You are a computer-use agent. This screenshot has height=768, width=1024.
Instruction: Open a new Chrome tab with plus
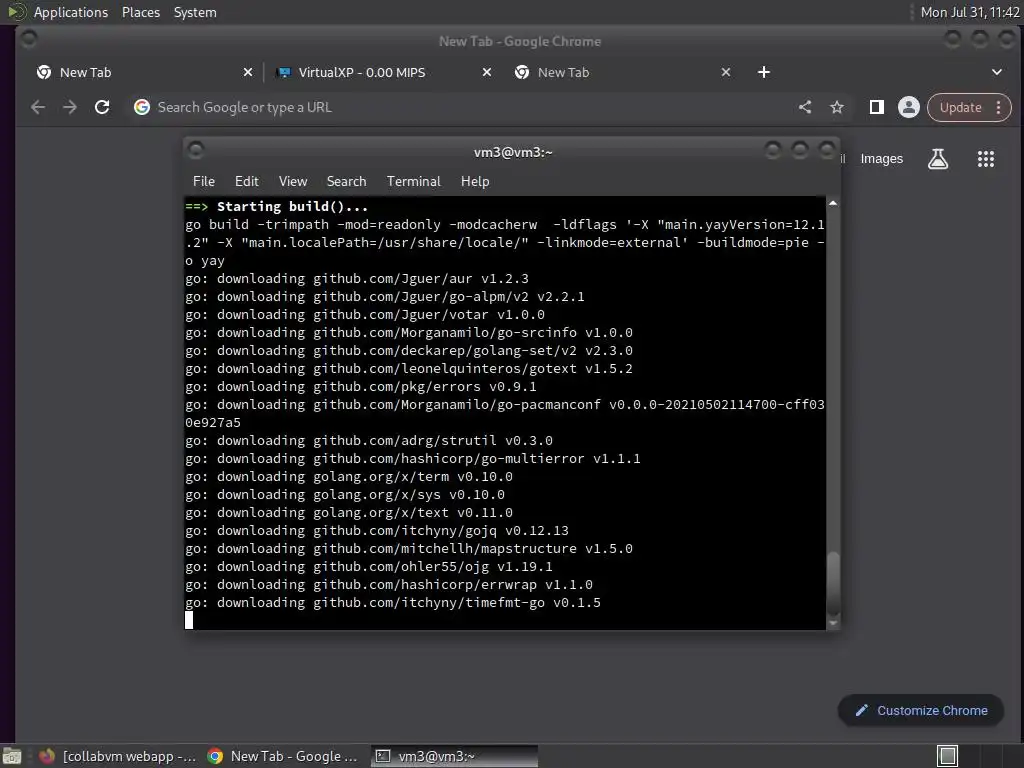pyautogui.click(x=763, y=72)
